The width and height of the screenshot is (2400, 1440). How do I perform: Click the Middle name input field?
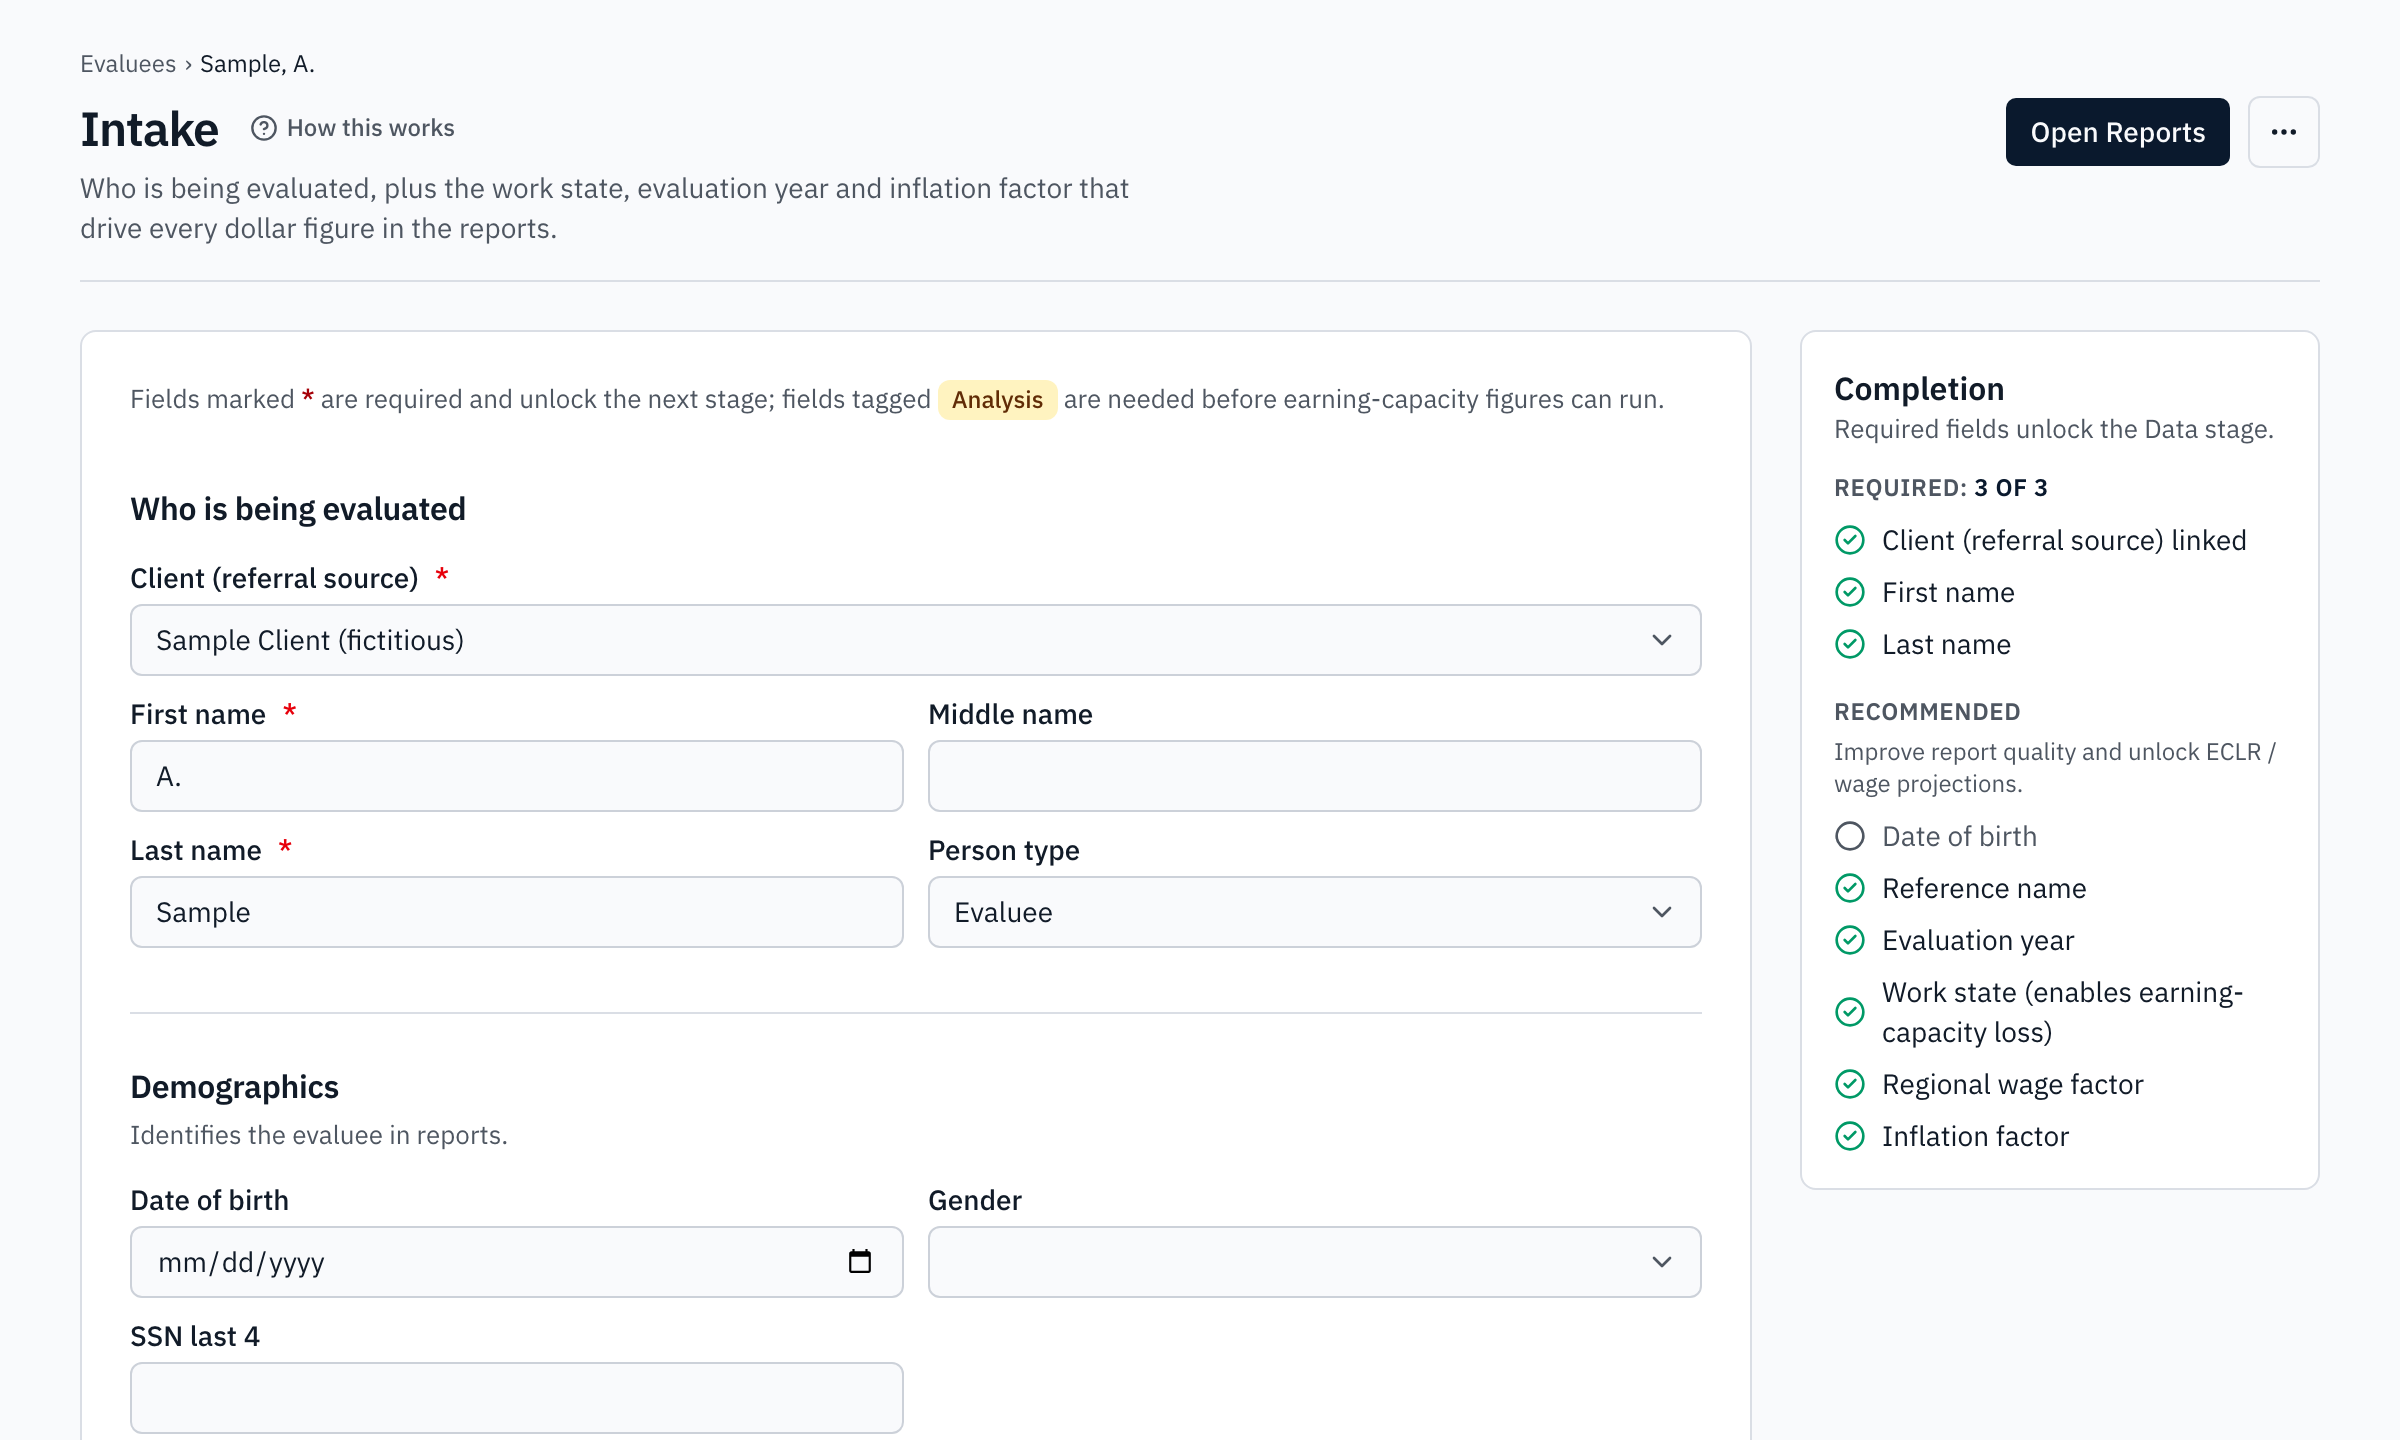pyautogui.click(x=1315, y=776)
